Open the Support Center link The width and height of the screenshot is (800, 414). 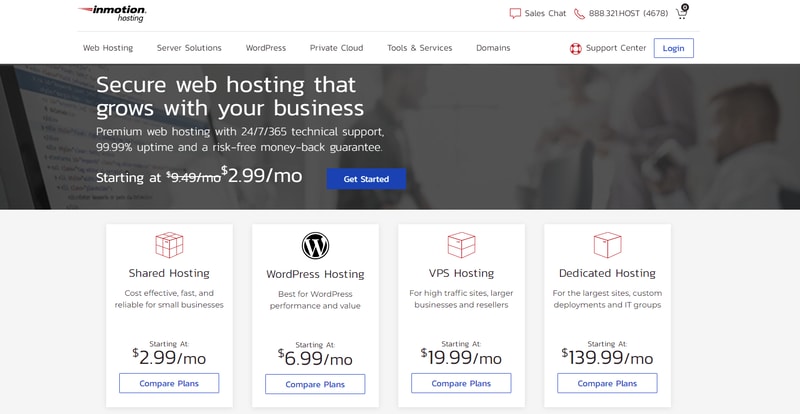point(616,48)
